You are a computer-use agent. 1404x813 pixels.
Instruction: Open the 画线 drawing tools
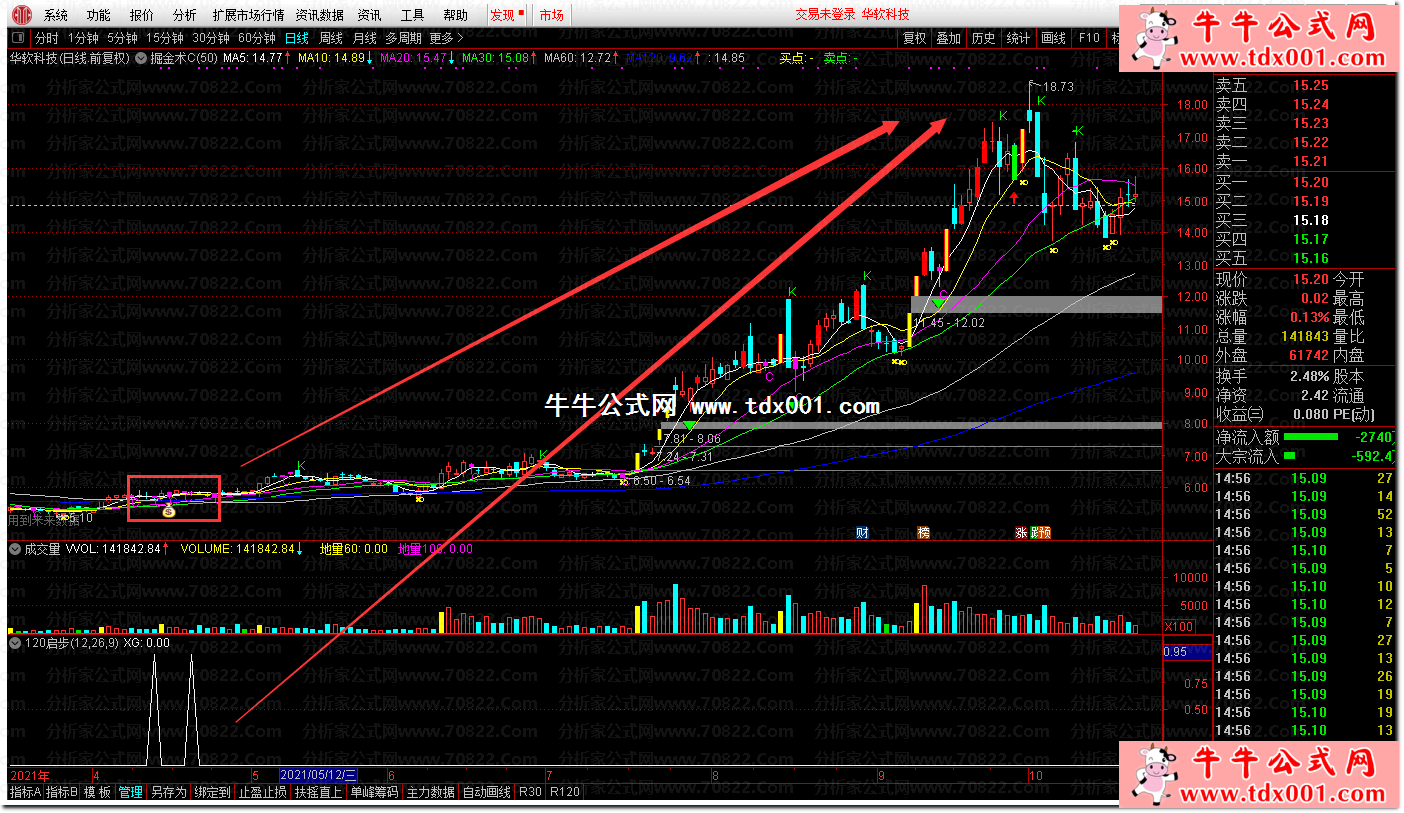point(1053,38)
